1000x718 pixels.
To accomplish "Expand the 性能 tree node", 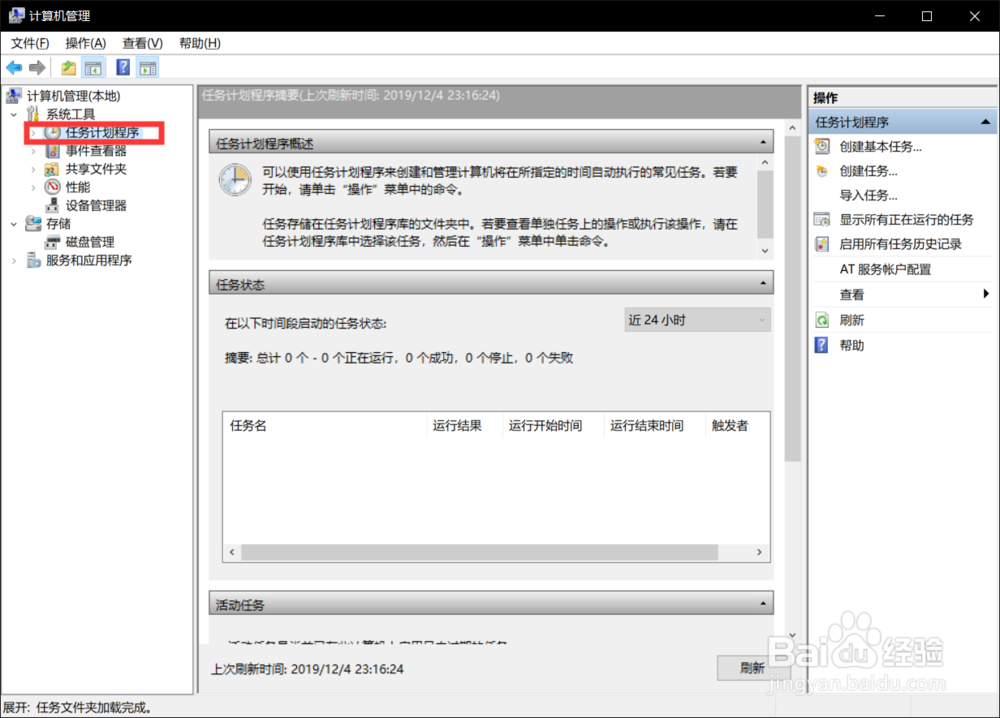I will point(33,187).
